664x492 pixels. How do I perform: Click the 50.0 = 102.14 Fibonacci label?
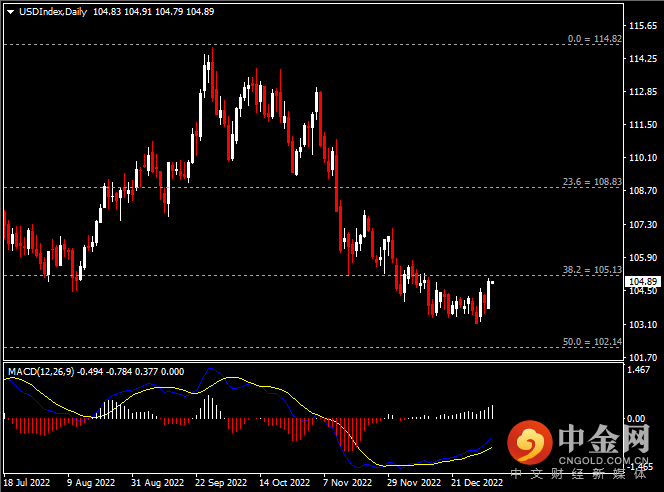(591, 342)
